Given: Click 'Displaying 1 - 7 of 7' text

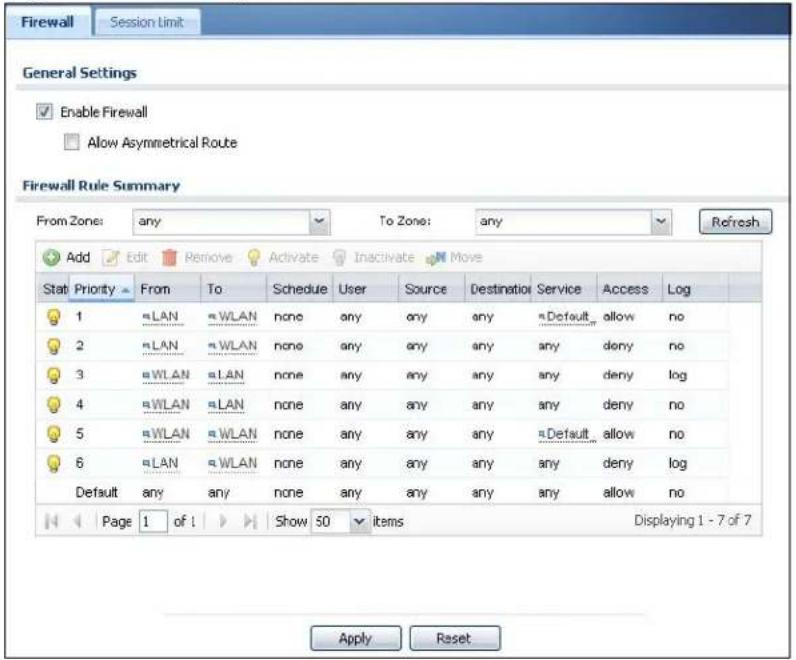Looking at the screenshot, I should [x=692, y=520].
